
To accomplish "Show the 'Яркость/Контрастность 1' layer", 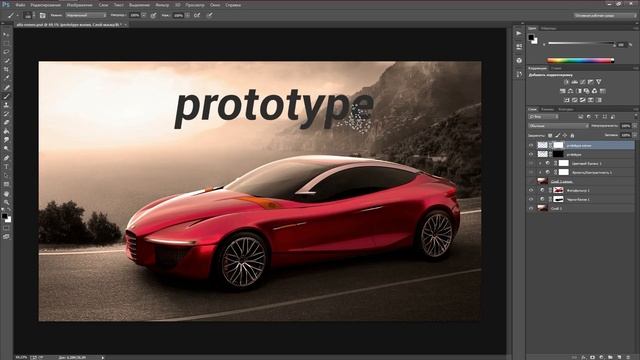I will coord(531,172).
